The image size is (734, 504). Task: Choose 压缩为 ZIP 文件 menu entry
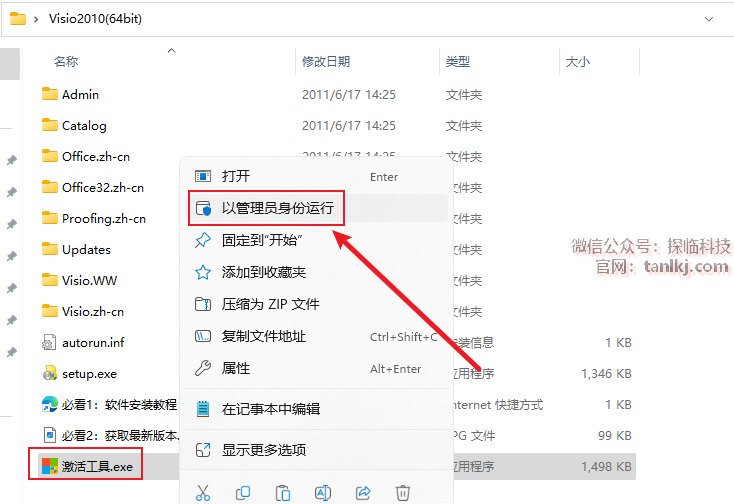[x=315, y=304]
